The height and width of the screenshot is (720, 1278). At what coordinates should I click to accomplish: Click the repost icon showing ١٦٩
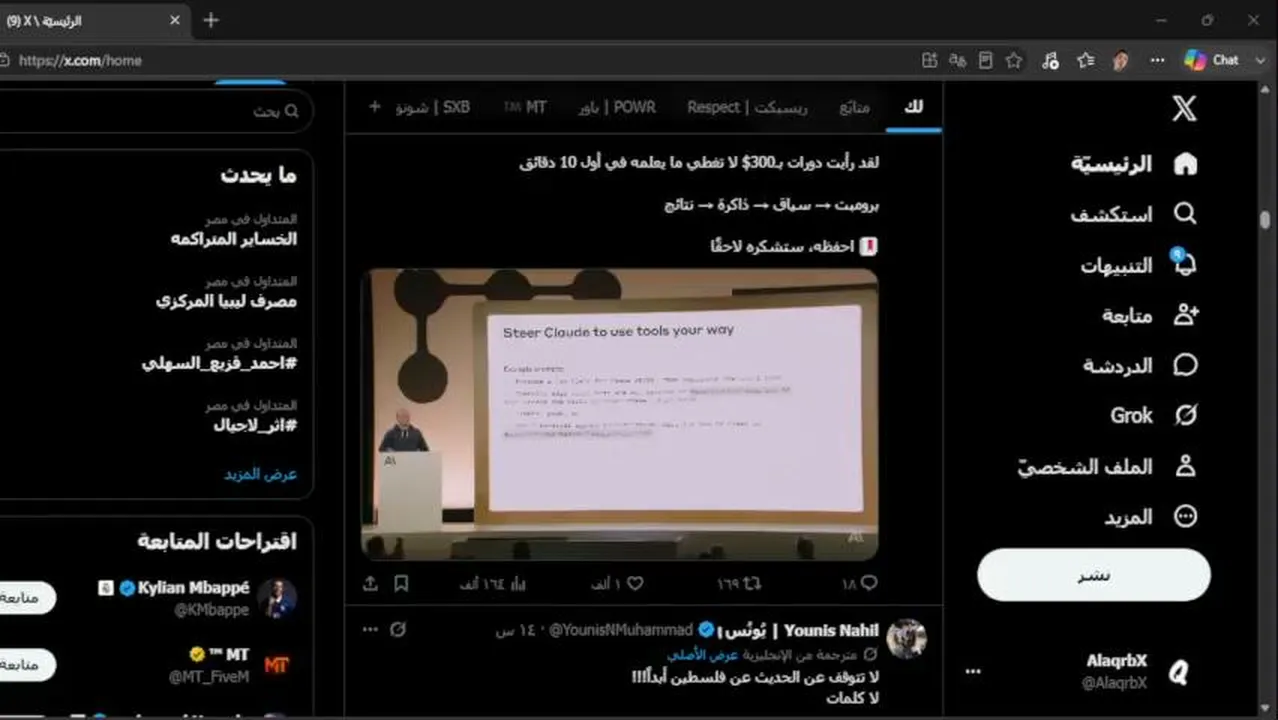(x=740, y=583)
